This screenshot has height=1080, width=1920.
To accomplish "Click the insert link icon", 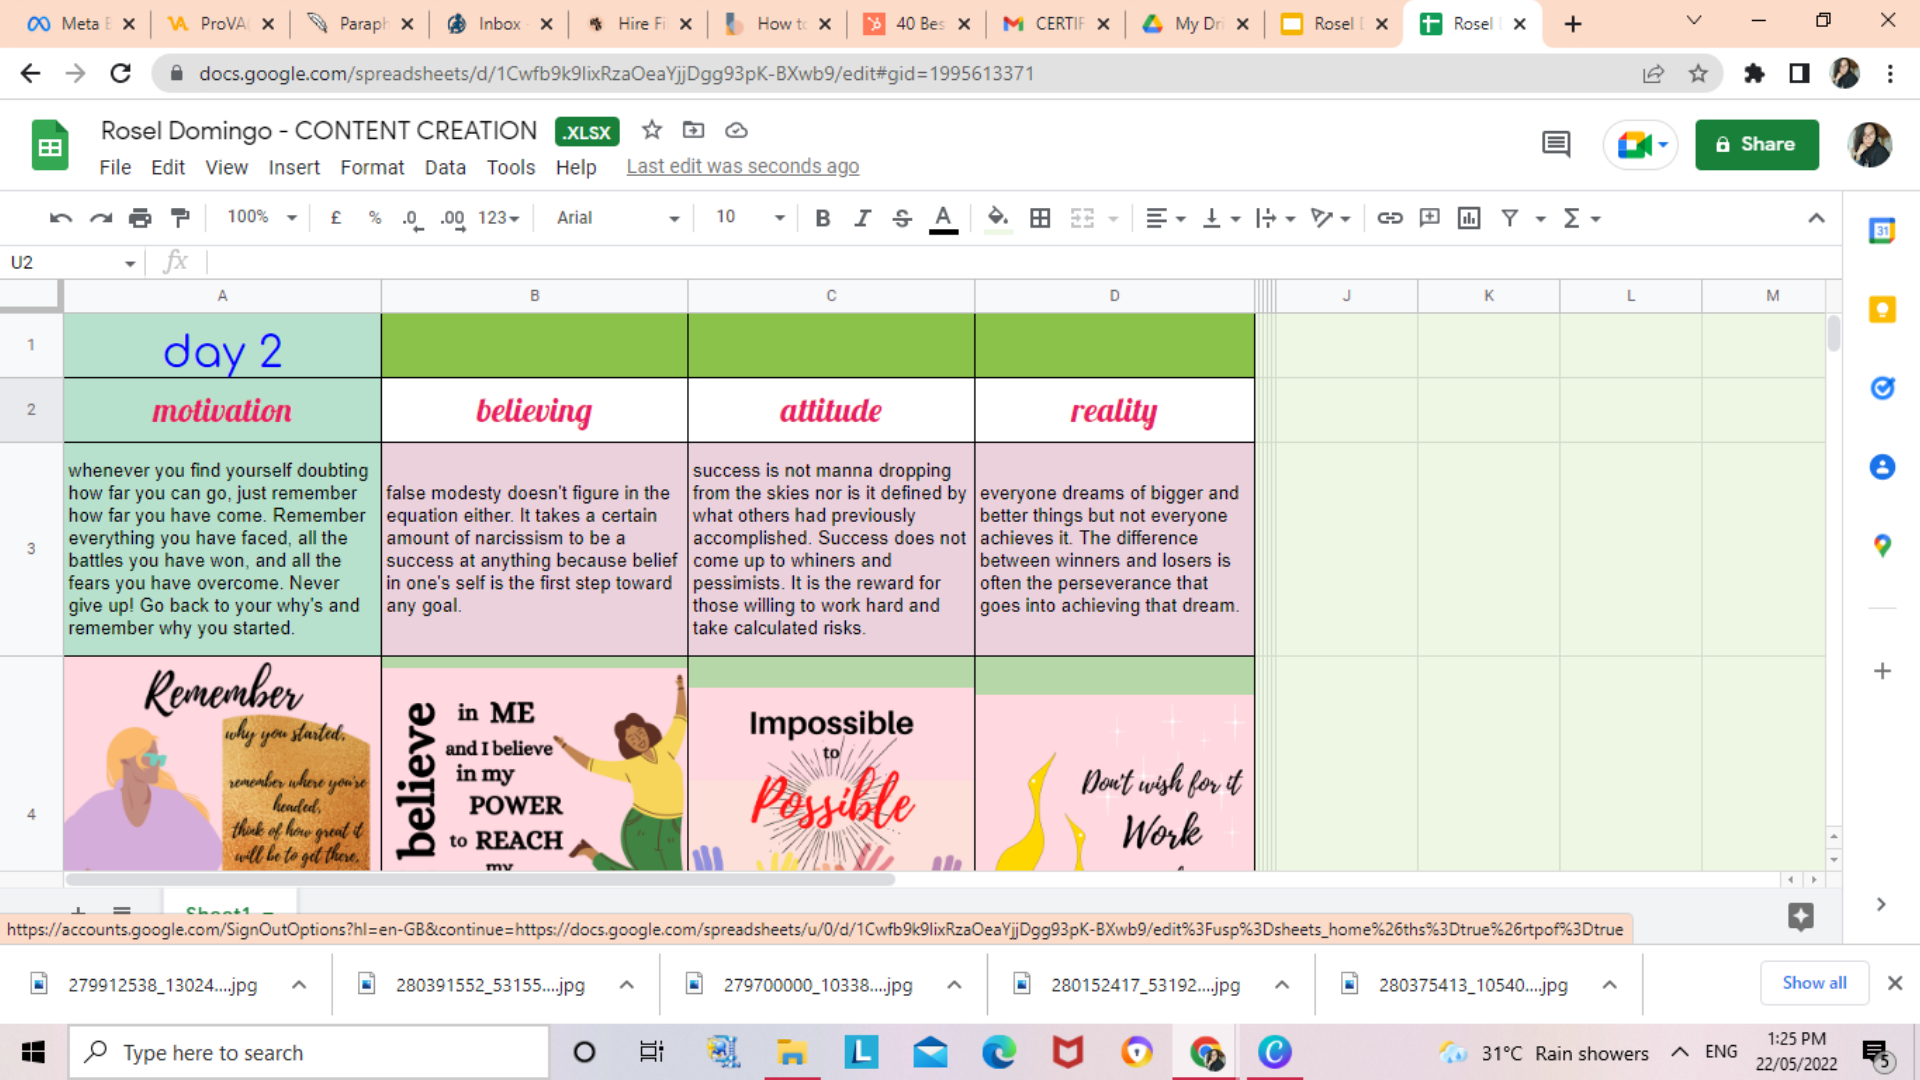I will coord(1389,218).
